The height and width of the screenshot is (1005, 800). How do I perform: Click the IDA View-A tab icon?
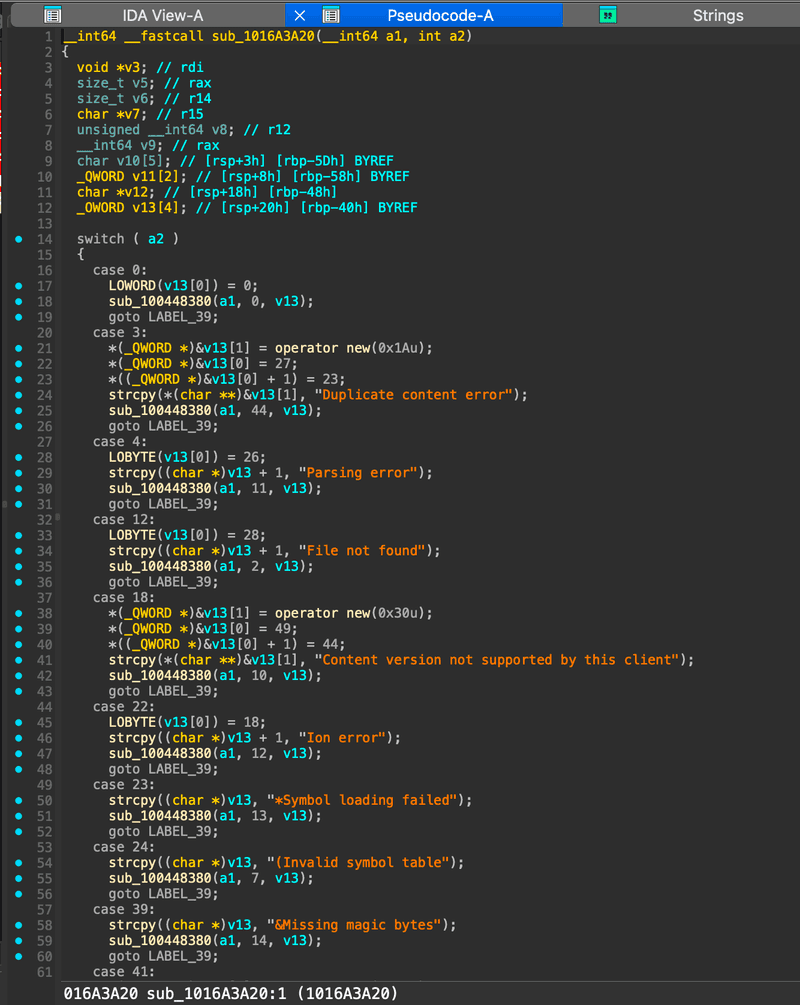coord(53,15)
